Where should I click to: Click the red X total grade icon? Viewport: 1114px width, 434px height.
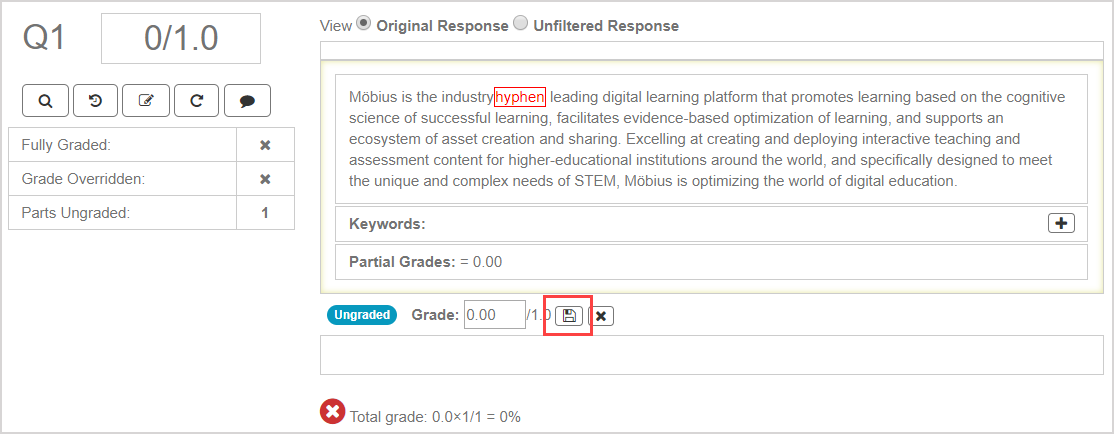pyautogui.click(x=333, y=411)
